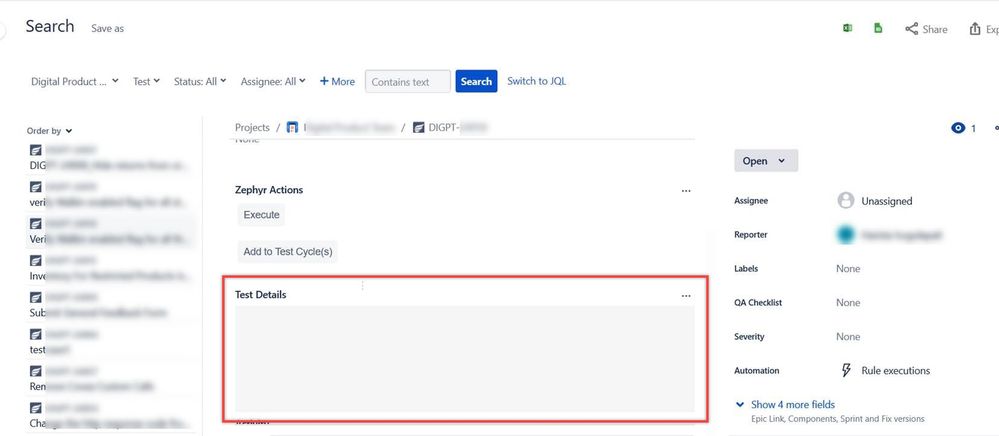Screen dimensions: 999x436
Task: Switch to JQL mode
Action: (x=536, y=81)
